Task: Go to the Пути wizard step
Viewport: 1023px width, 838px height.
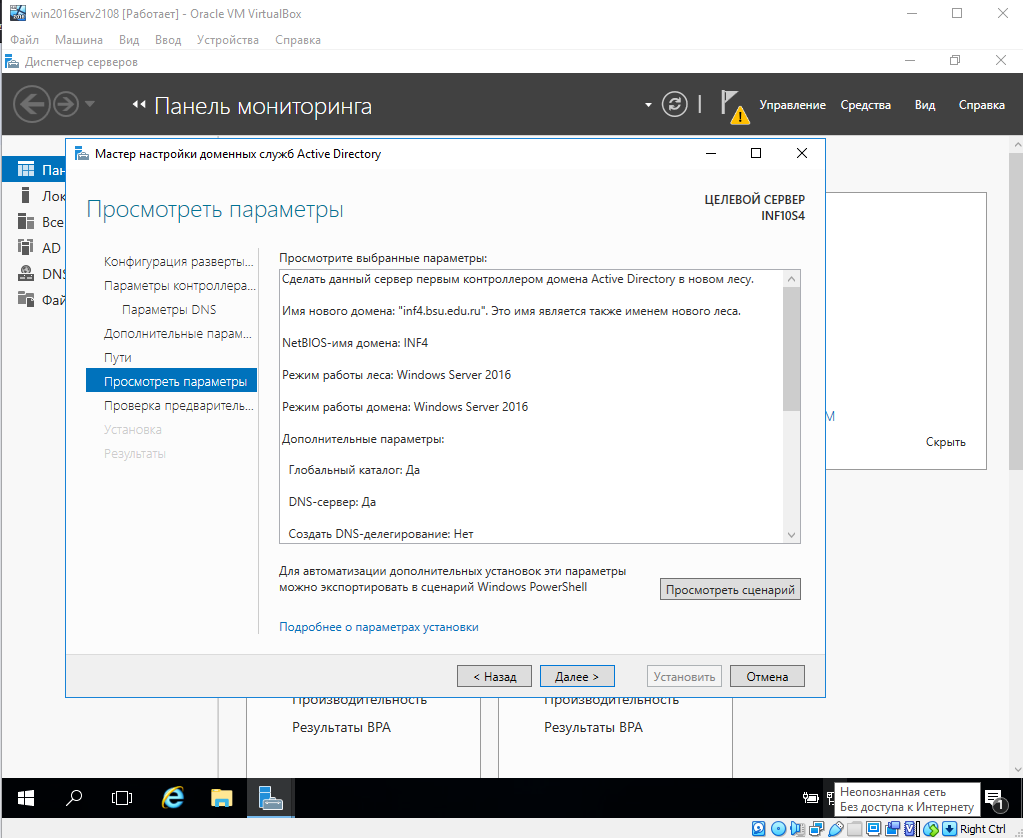Action: 117,358
